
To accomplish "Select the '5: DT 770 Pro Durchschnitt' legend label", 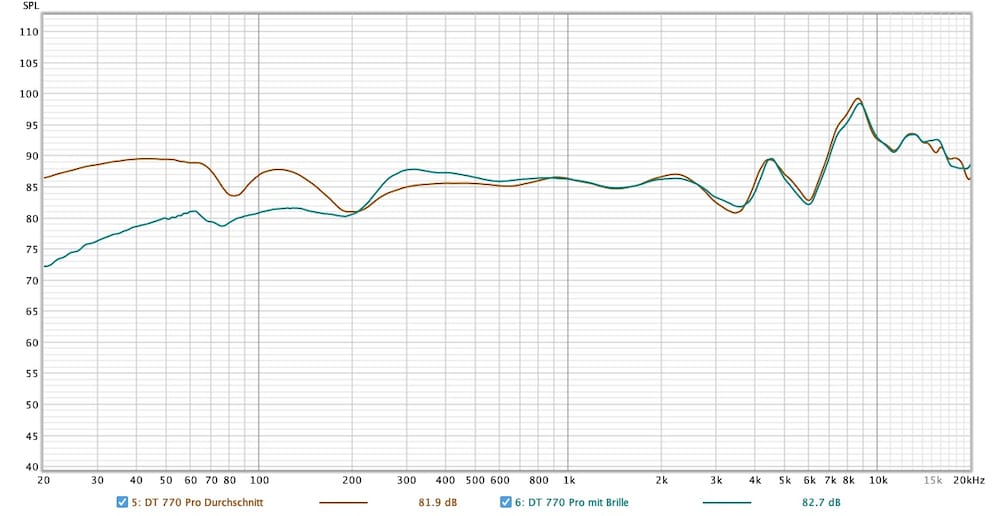I will [197, 503].
